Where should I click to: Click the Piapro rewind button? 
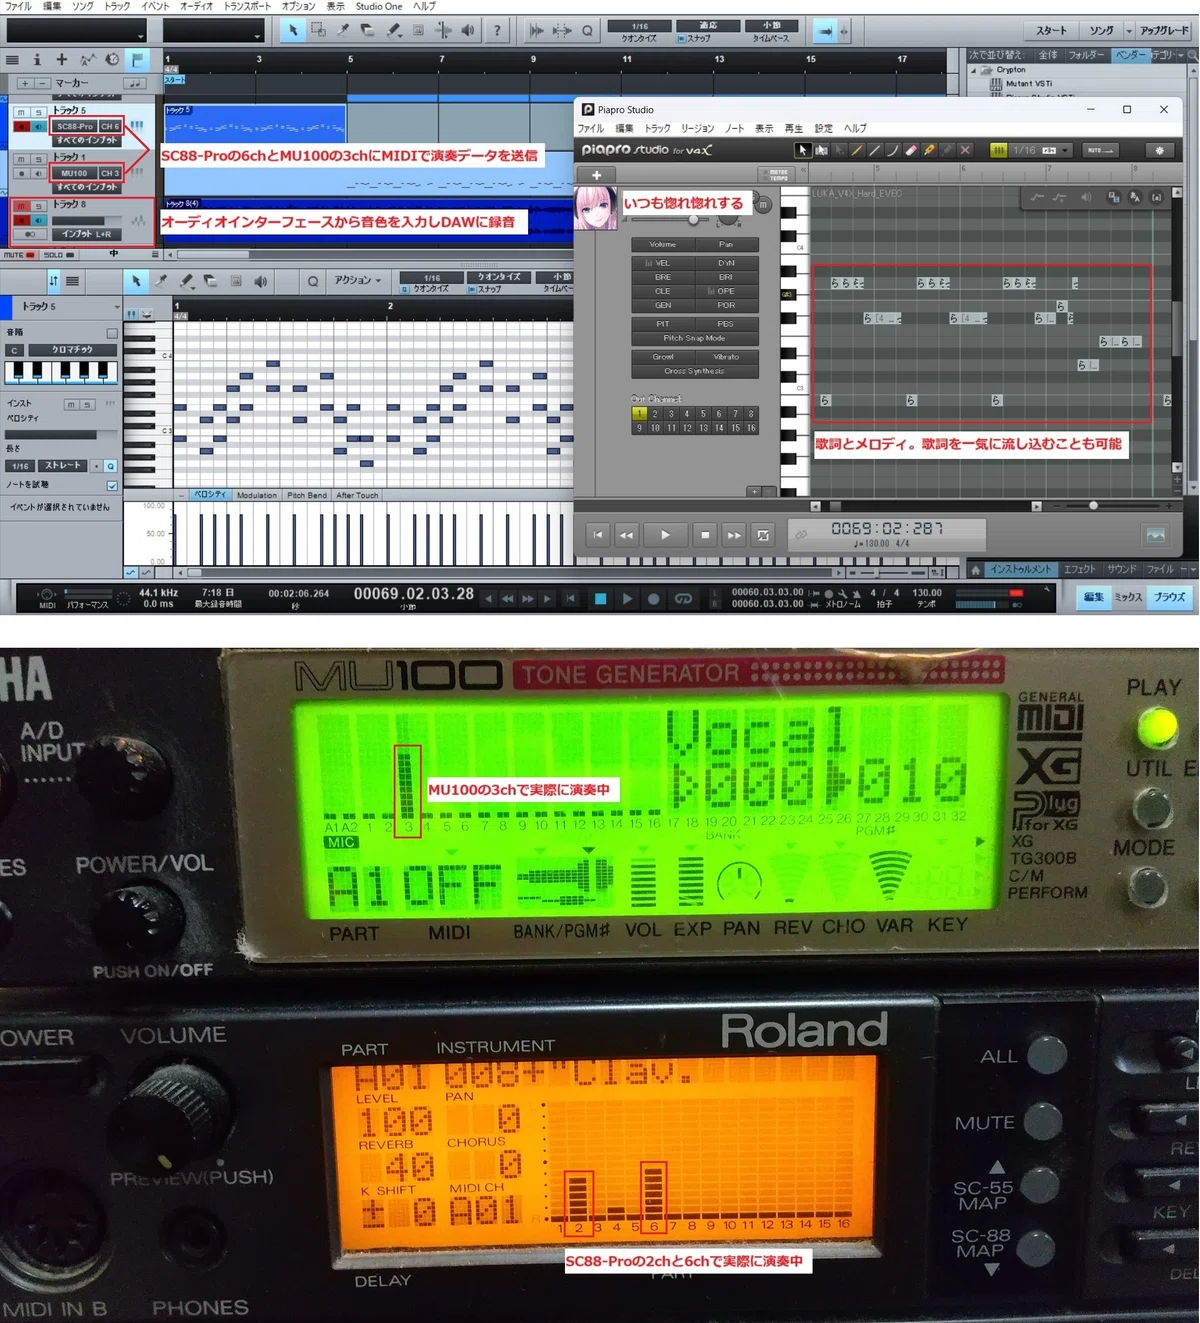pos(626,535)
